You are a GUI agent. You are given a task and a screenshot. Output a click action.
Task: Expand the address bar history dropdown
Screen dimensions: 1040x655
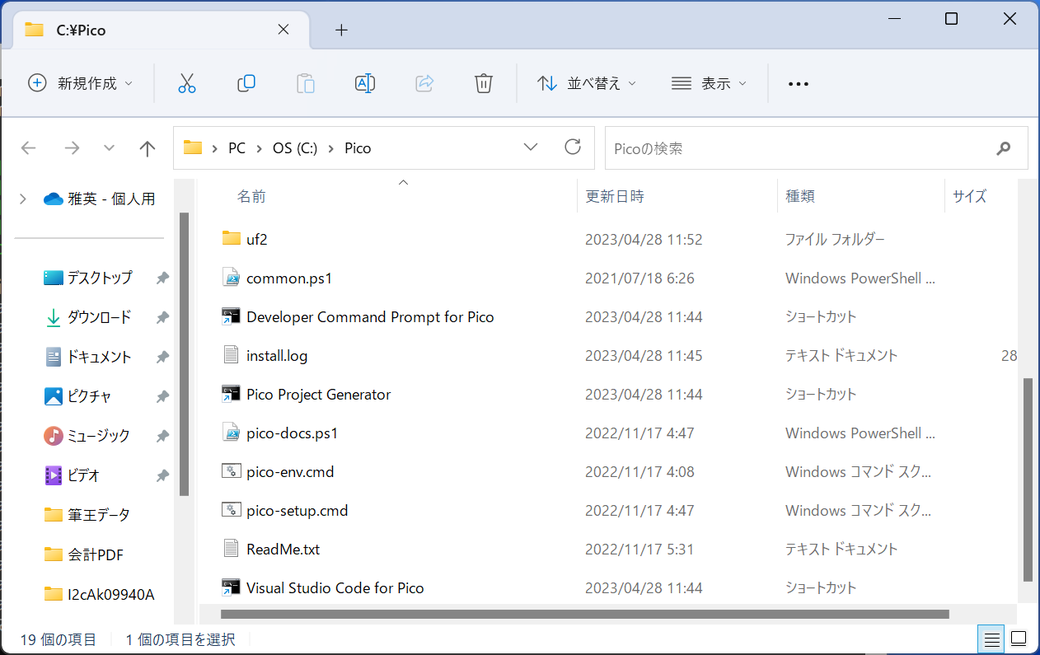tap(531, 147)
